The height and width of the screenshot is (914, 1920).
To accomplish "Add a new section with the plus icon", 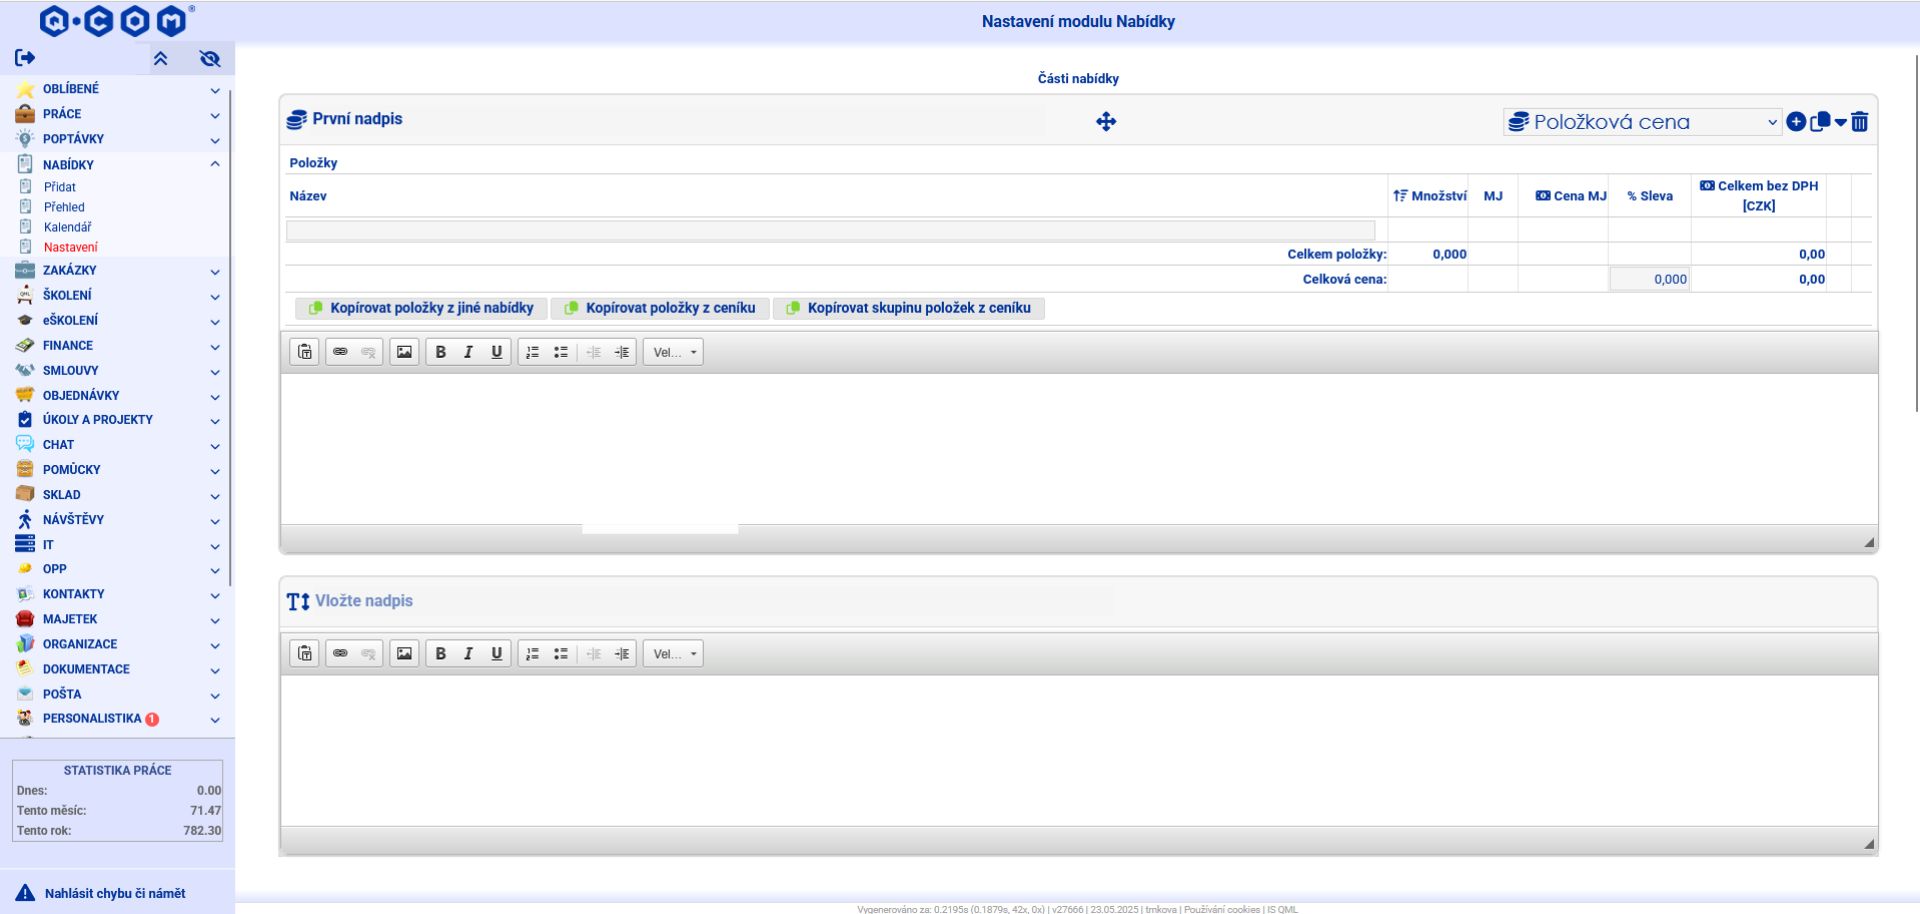I will coord(1796,122).
